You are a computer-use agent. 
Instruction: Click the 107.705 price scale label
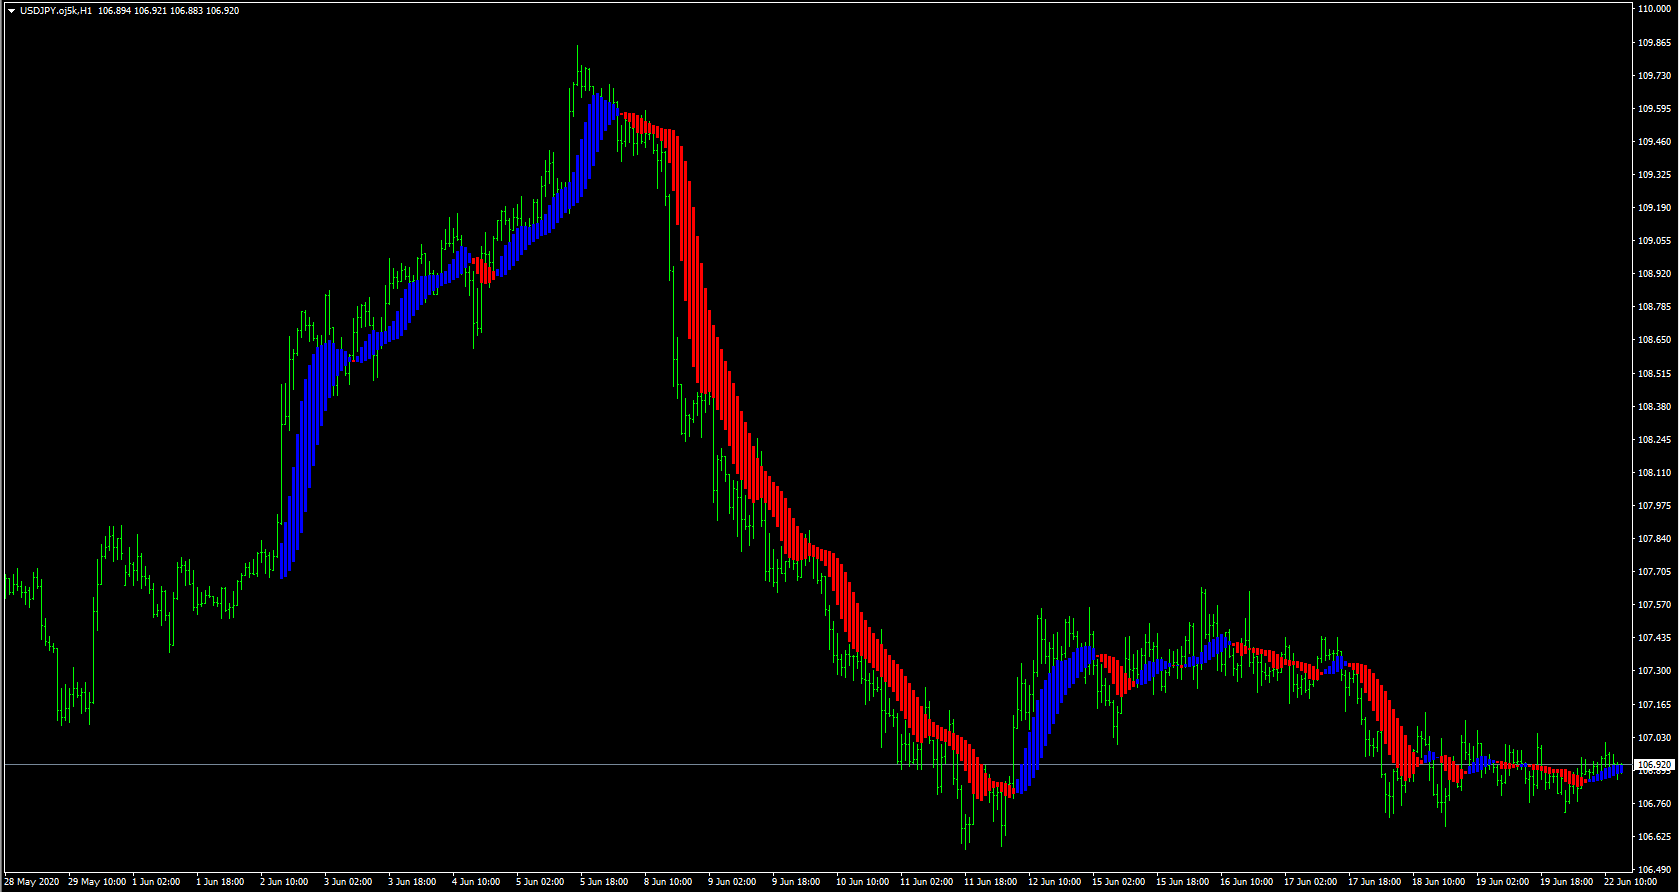coord(1654,571)
